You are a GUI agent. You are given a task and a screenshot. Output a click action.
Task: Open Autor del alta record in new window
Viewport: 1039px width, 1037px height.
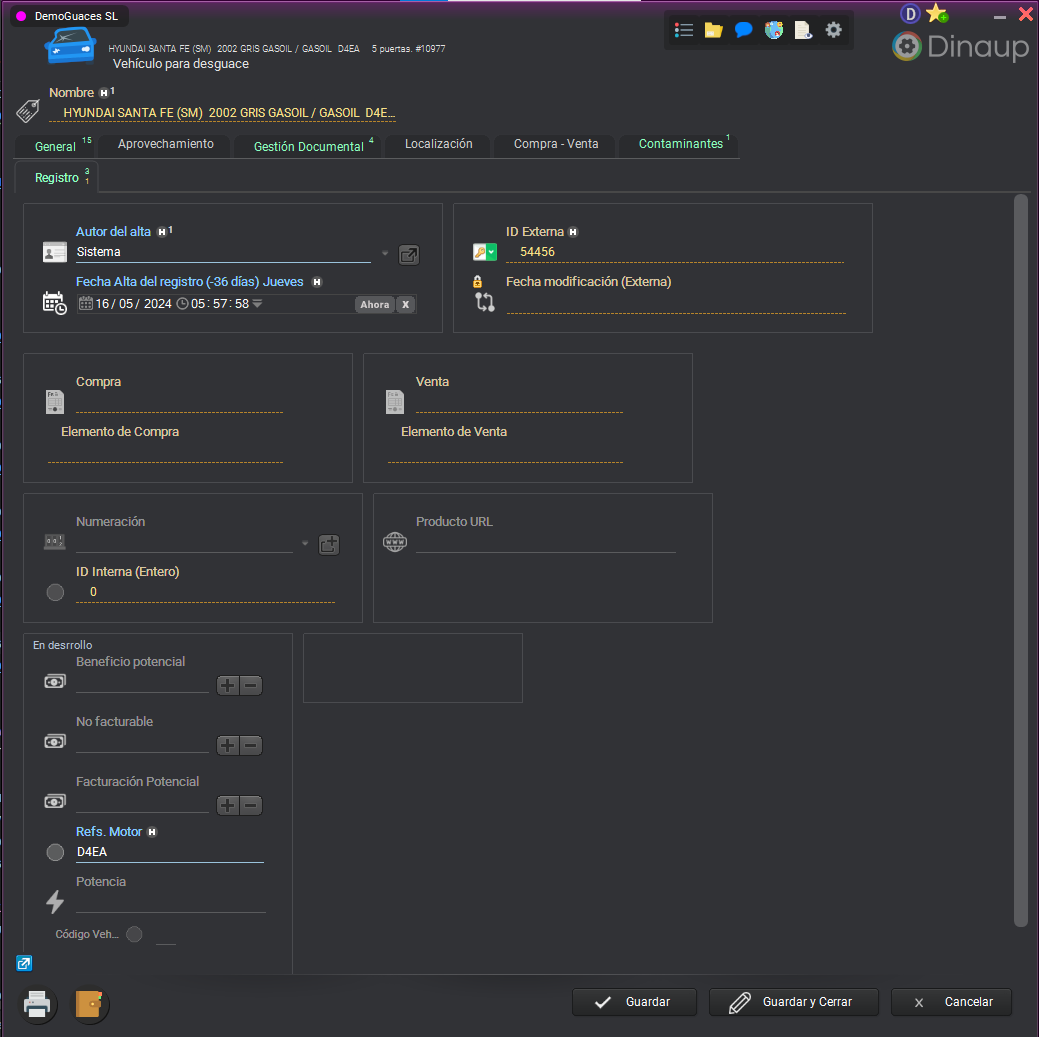click(408, 254)
